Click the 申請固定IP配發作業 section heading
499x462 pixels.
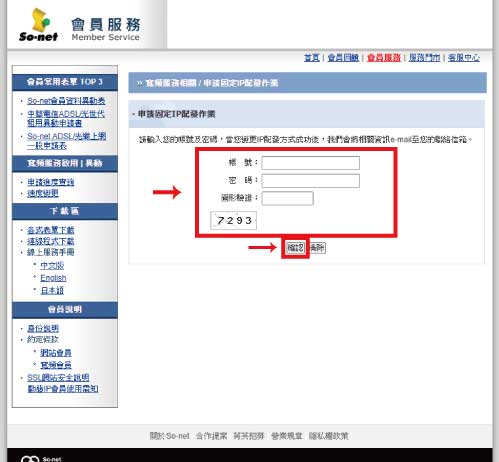click(x=177, y=114)
